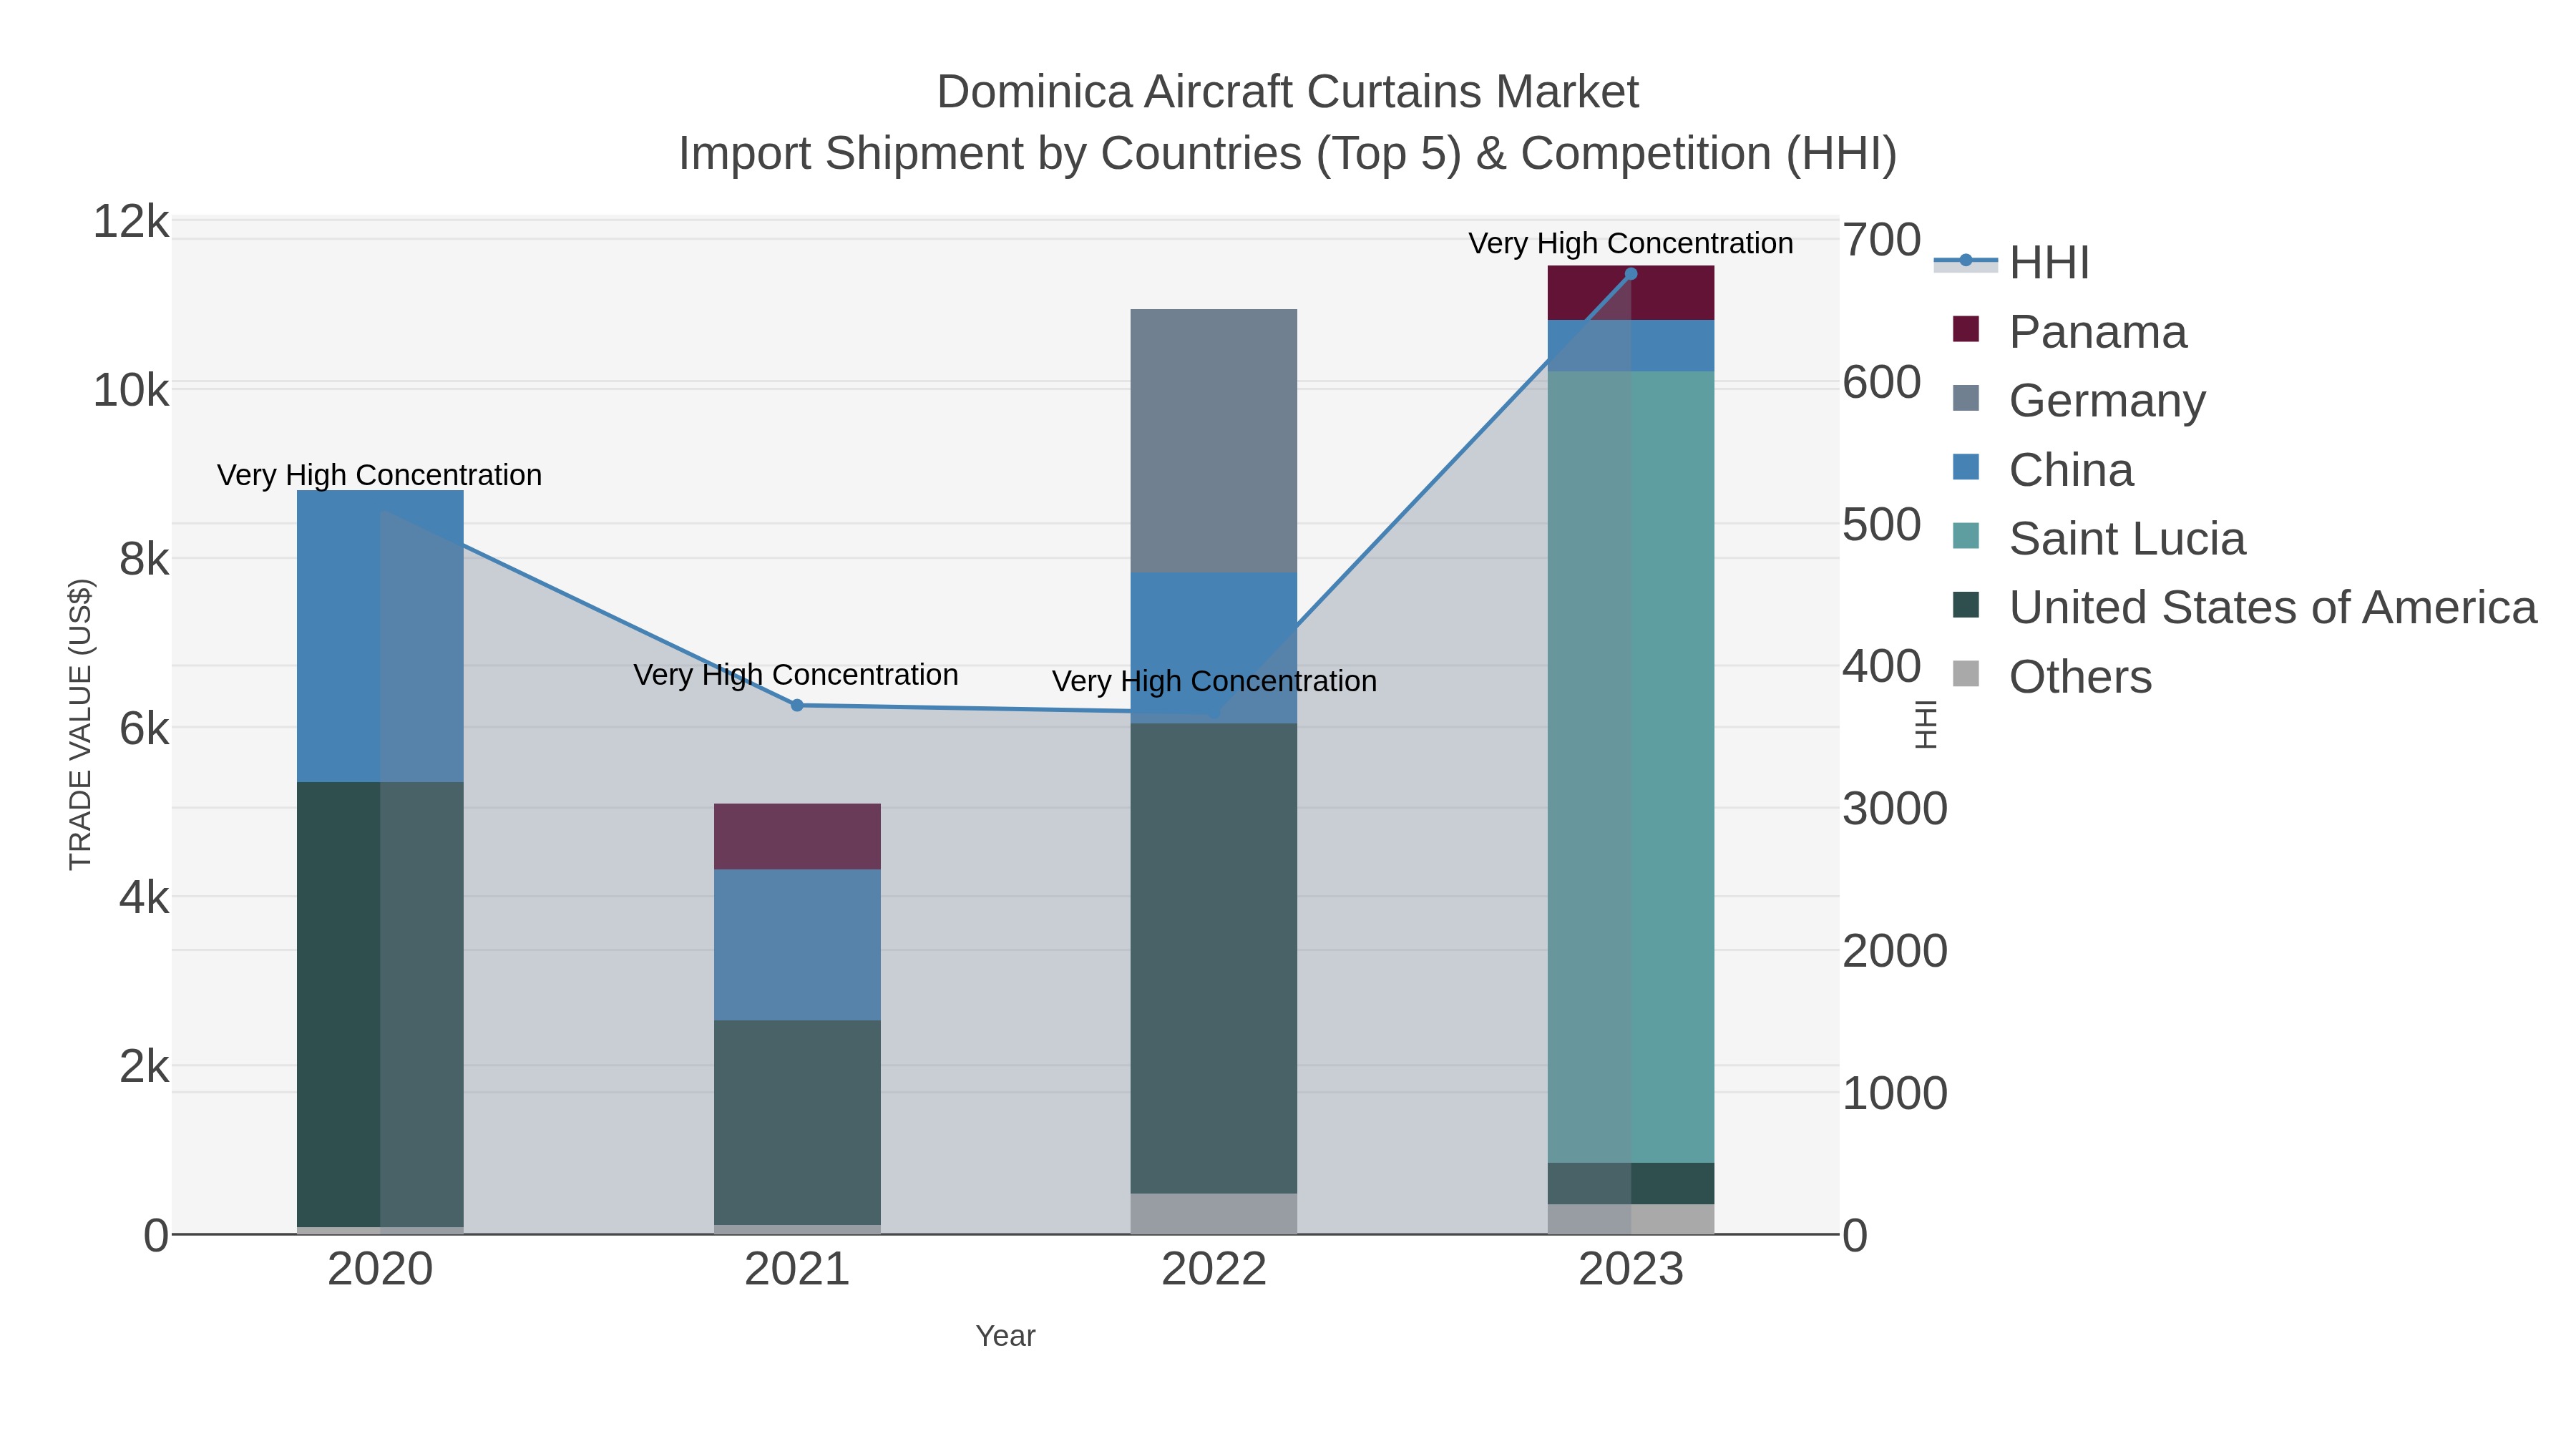The height and width of the screenshot is (1449, 2576).
Task: Click the 500 right-axis tick
Action: [1882, 524]
